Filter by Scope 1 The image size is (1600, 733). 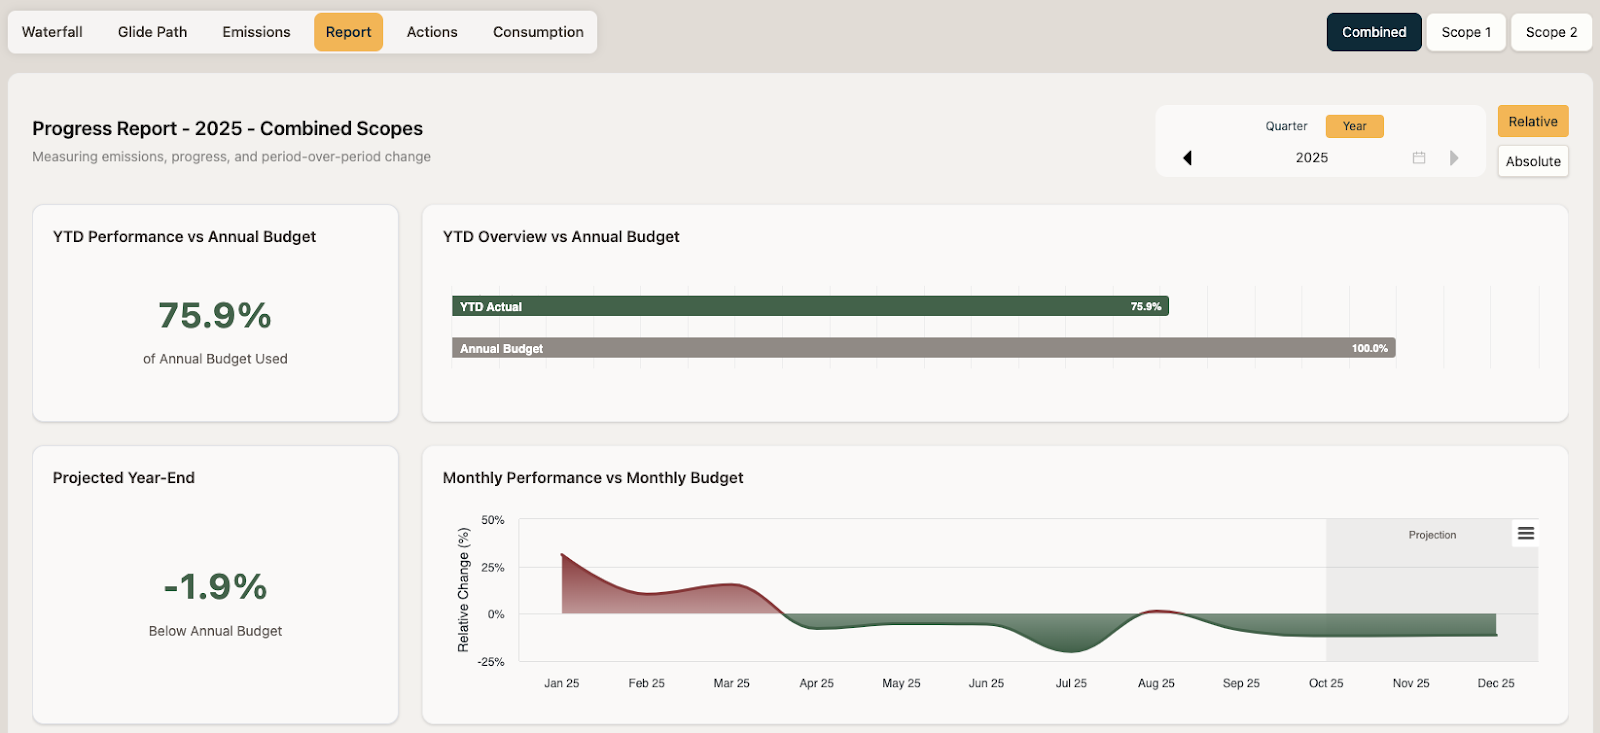point(1465,32)
